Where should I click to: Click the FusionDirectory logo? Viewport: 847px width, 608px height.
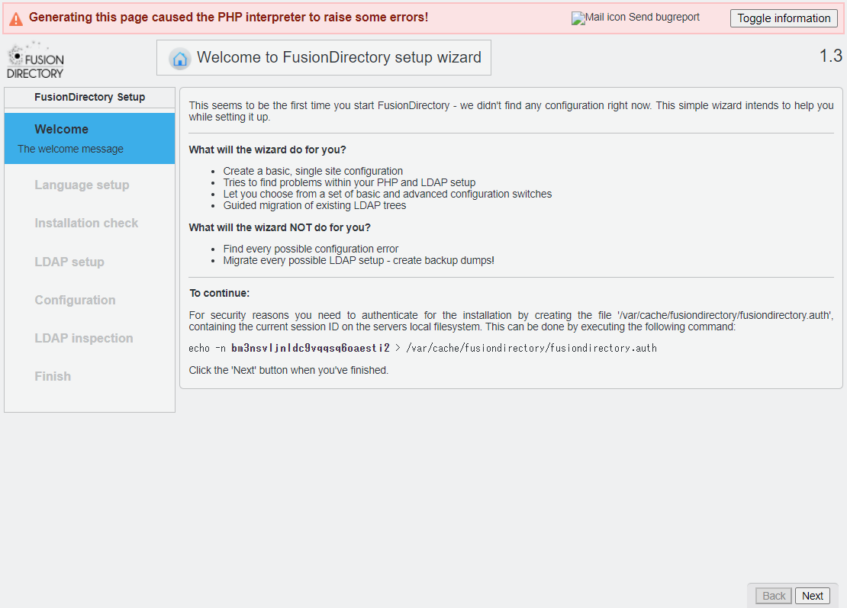click(x=35, y=60)
